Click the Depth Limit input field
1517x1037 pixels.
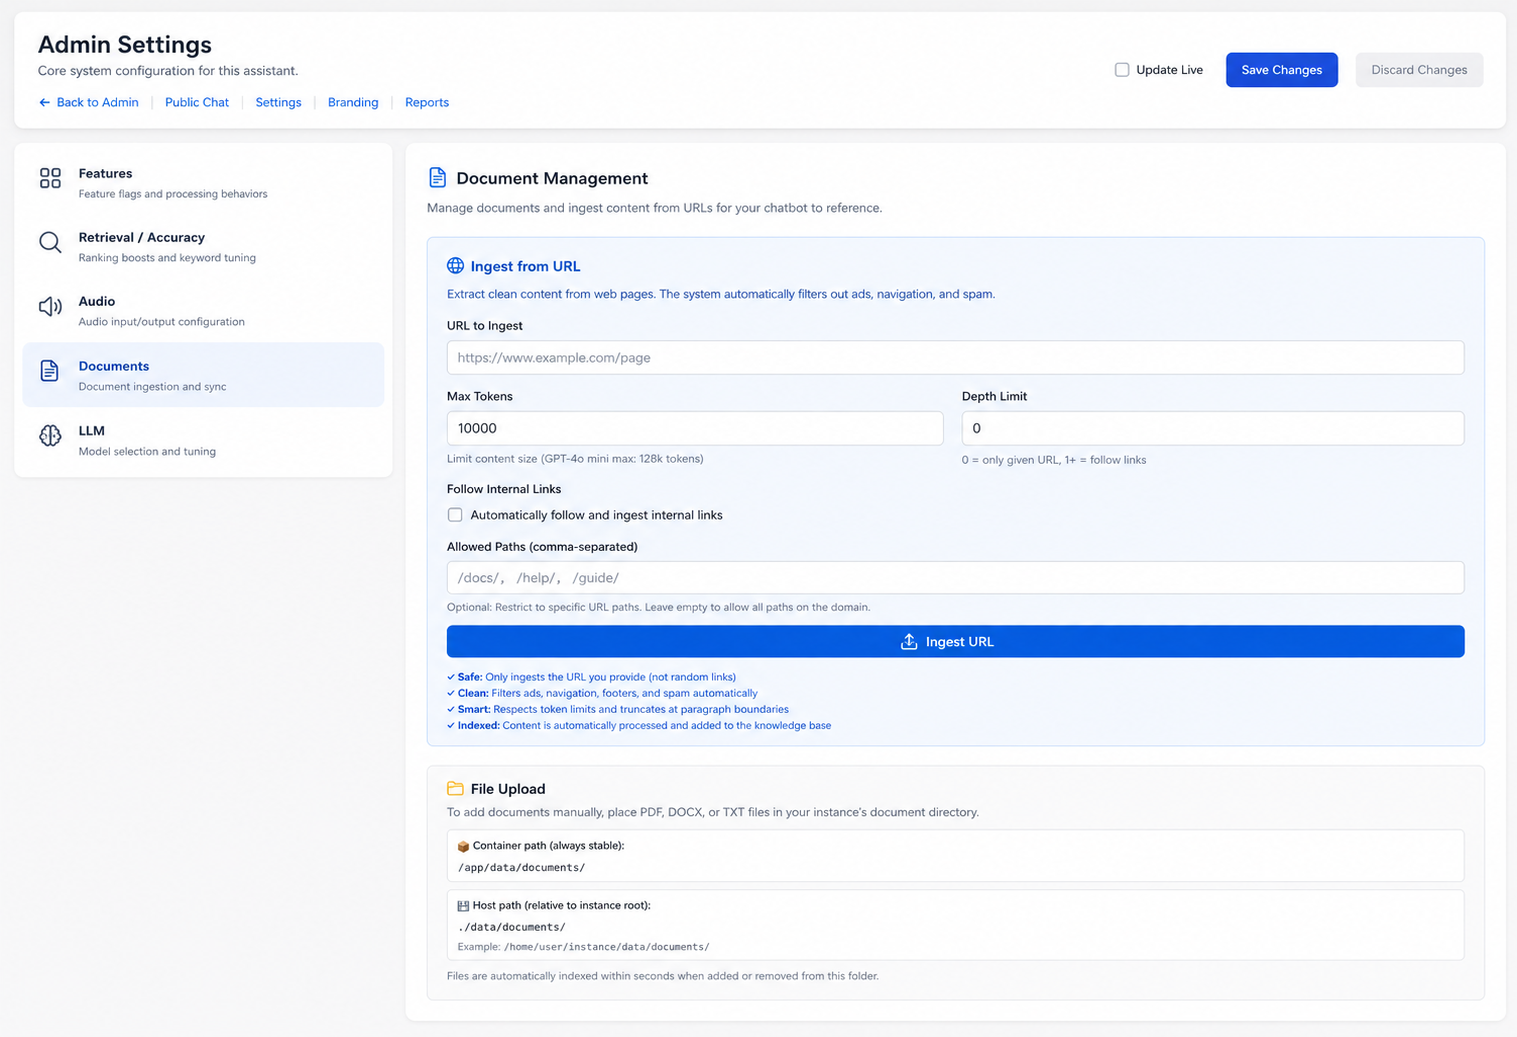point(1212,428)
